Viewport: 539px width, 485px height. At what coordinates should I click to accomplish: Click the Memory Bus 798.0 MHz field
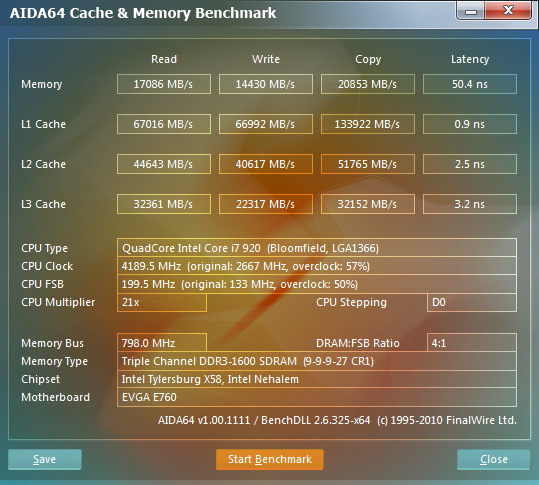click(x=162, y=343)
